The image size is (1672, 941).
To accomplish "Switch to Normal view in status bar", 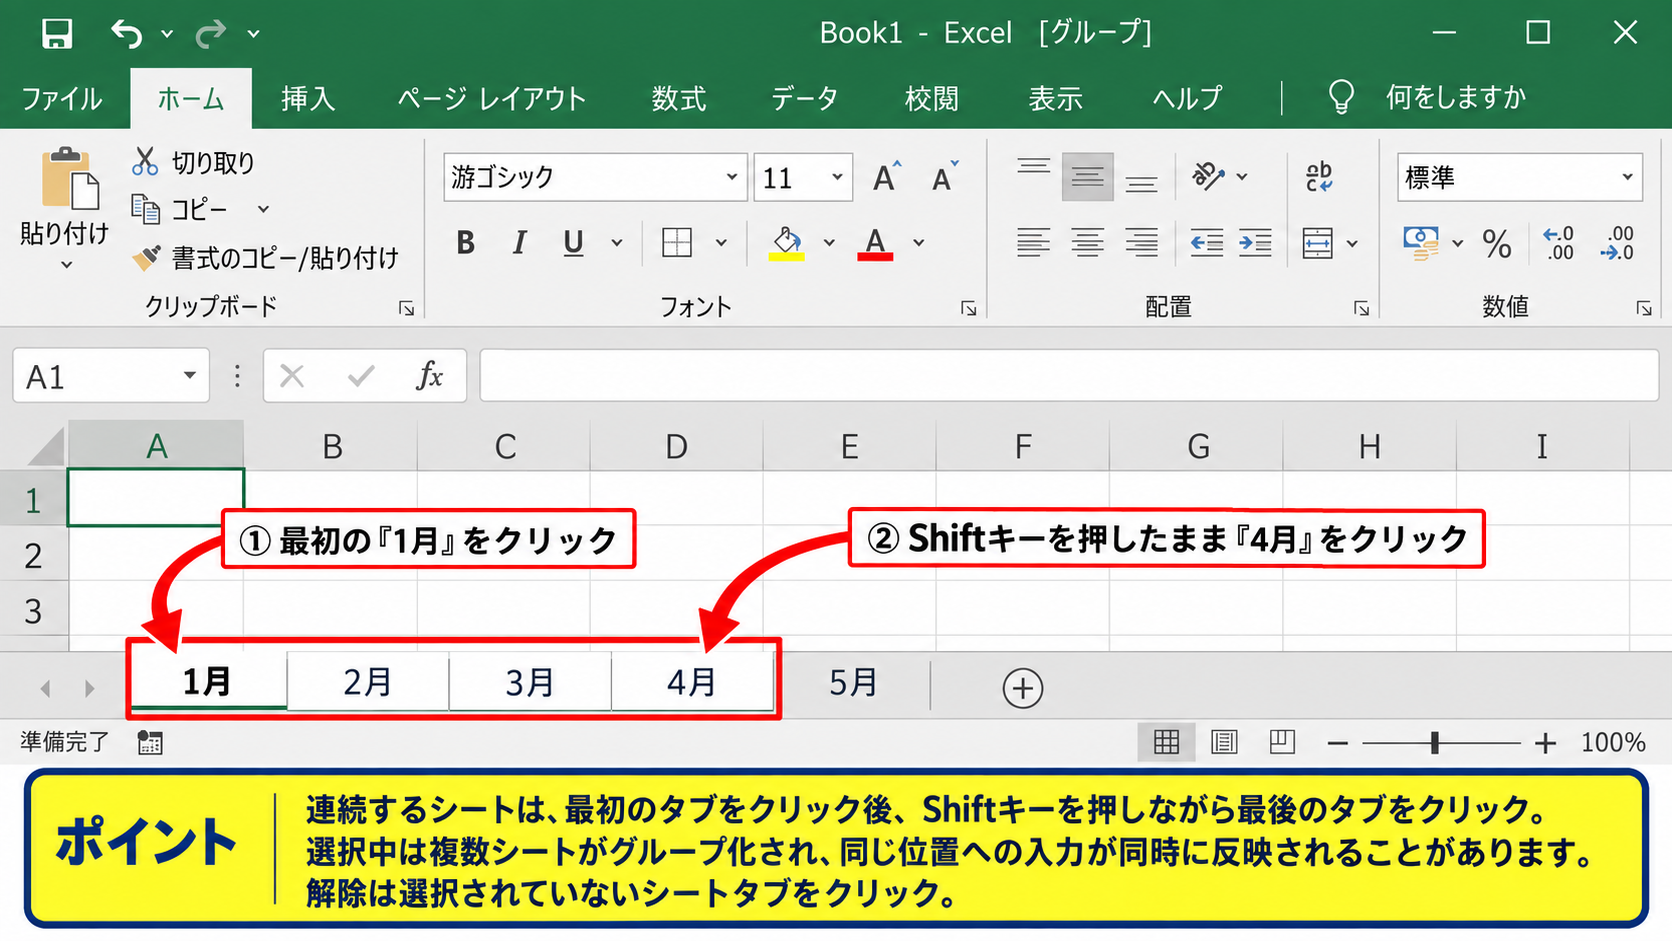I will click(1166, 742).
